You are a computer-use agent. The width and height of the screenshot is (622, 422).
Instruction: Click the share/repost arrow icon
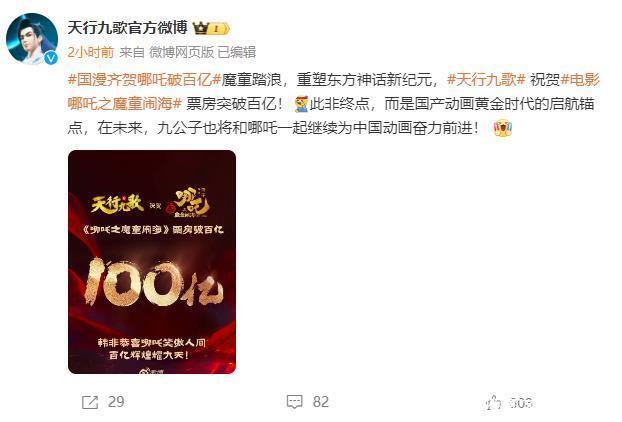(x=90, y=402)
